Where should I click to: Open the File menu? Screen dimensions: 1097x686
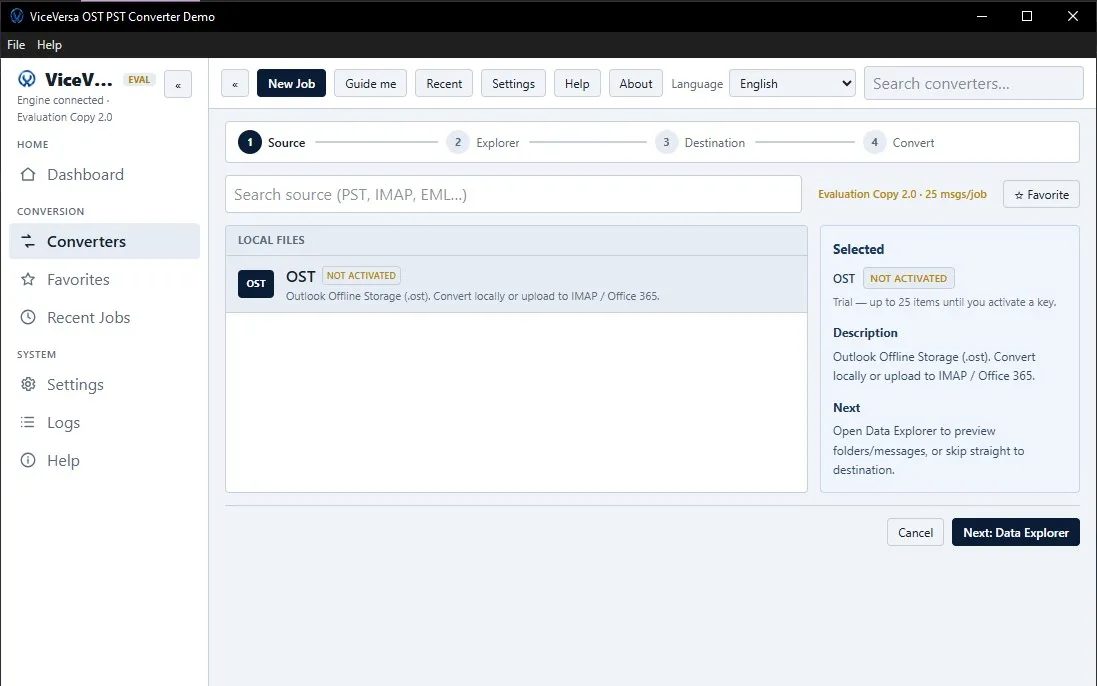click(x=16, y=45)
